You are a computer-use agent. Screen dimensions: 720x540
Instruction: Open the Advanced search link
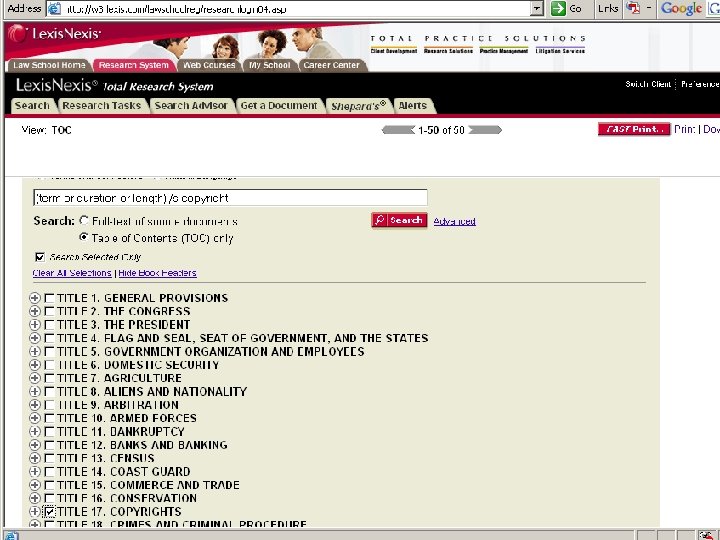pyautogui.click(x=455, y=221)
